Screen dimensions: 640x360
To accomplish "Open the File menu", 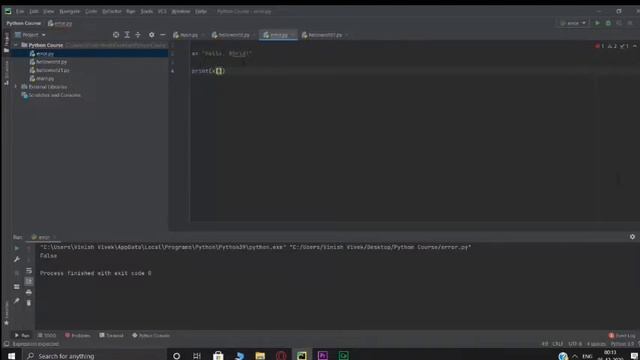I will click(20, 11).
